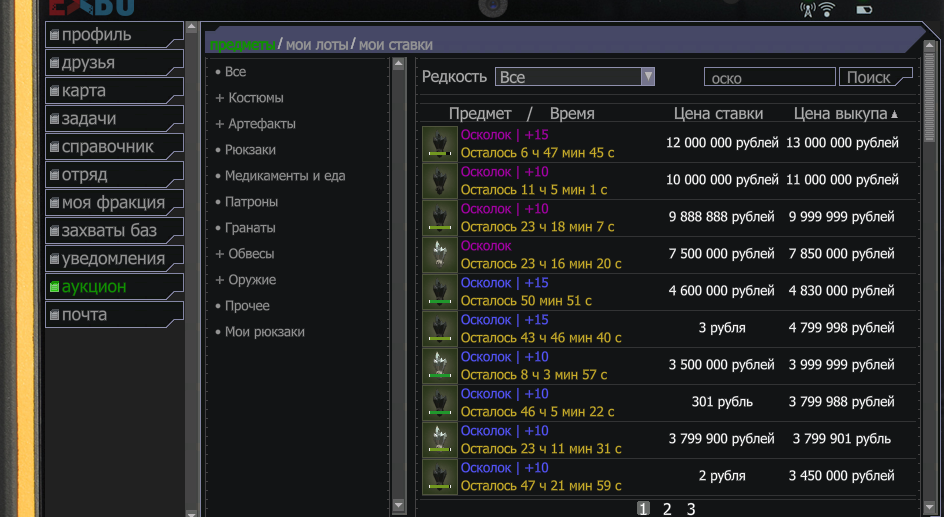Click the 3 рубля bid price
Viewport: 944px width, 517px height.
(722, 328)
